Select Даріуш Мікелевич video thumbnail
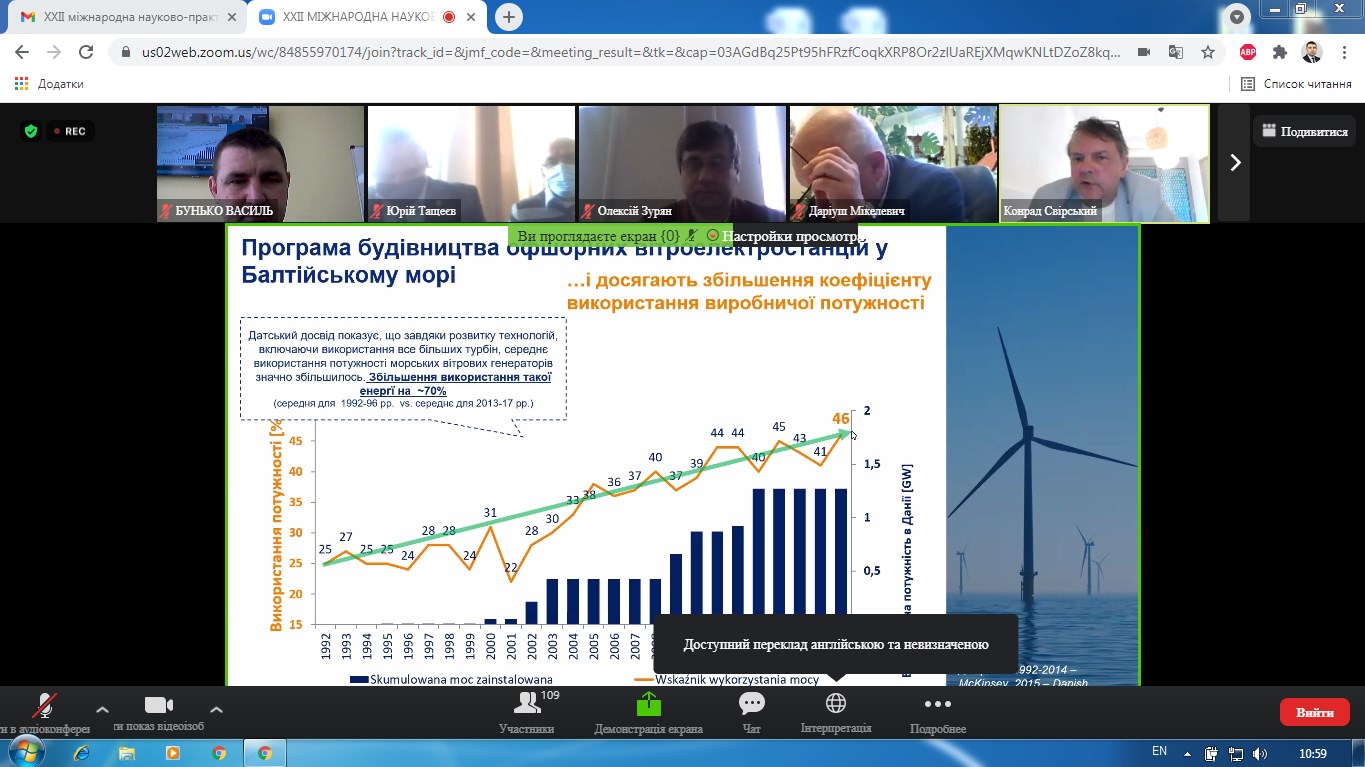Image resolution: width=1365 pixels, height=767 pixels. [x=893, y=163]
